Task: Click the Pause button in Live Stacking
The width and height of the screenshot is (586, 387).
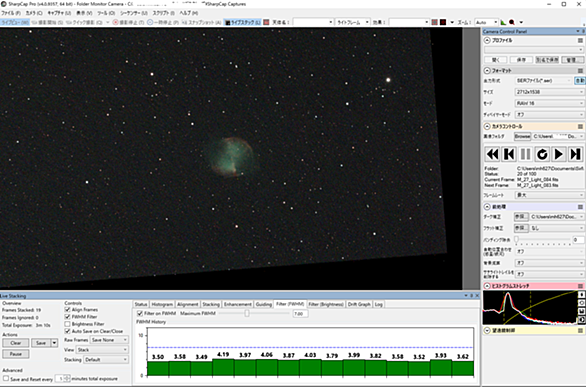Action: coord(16,354)
